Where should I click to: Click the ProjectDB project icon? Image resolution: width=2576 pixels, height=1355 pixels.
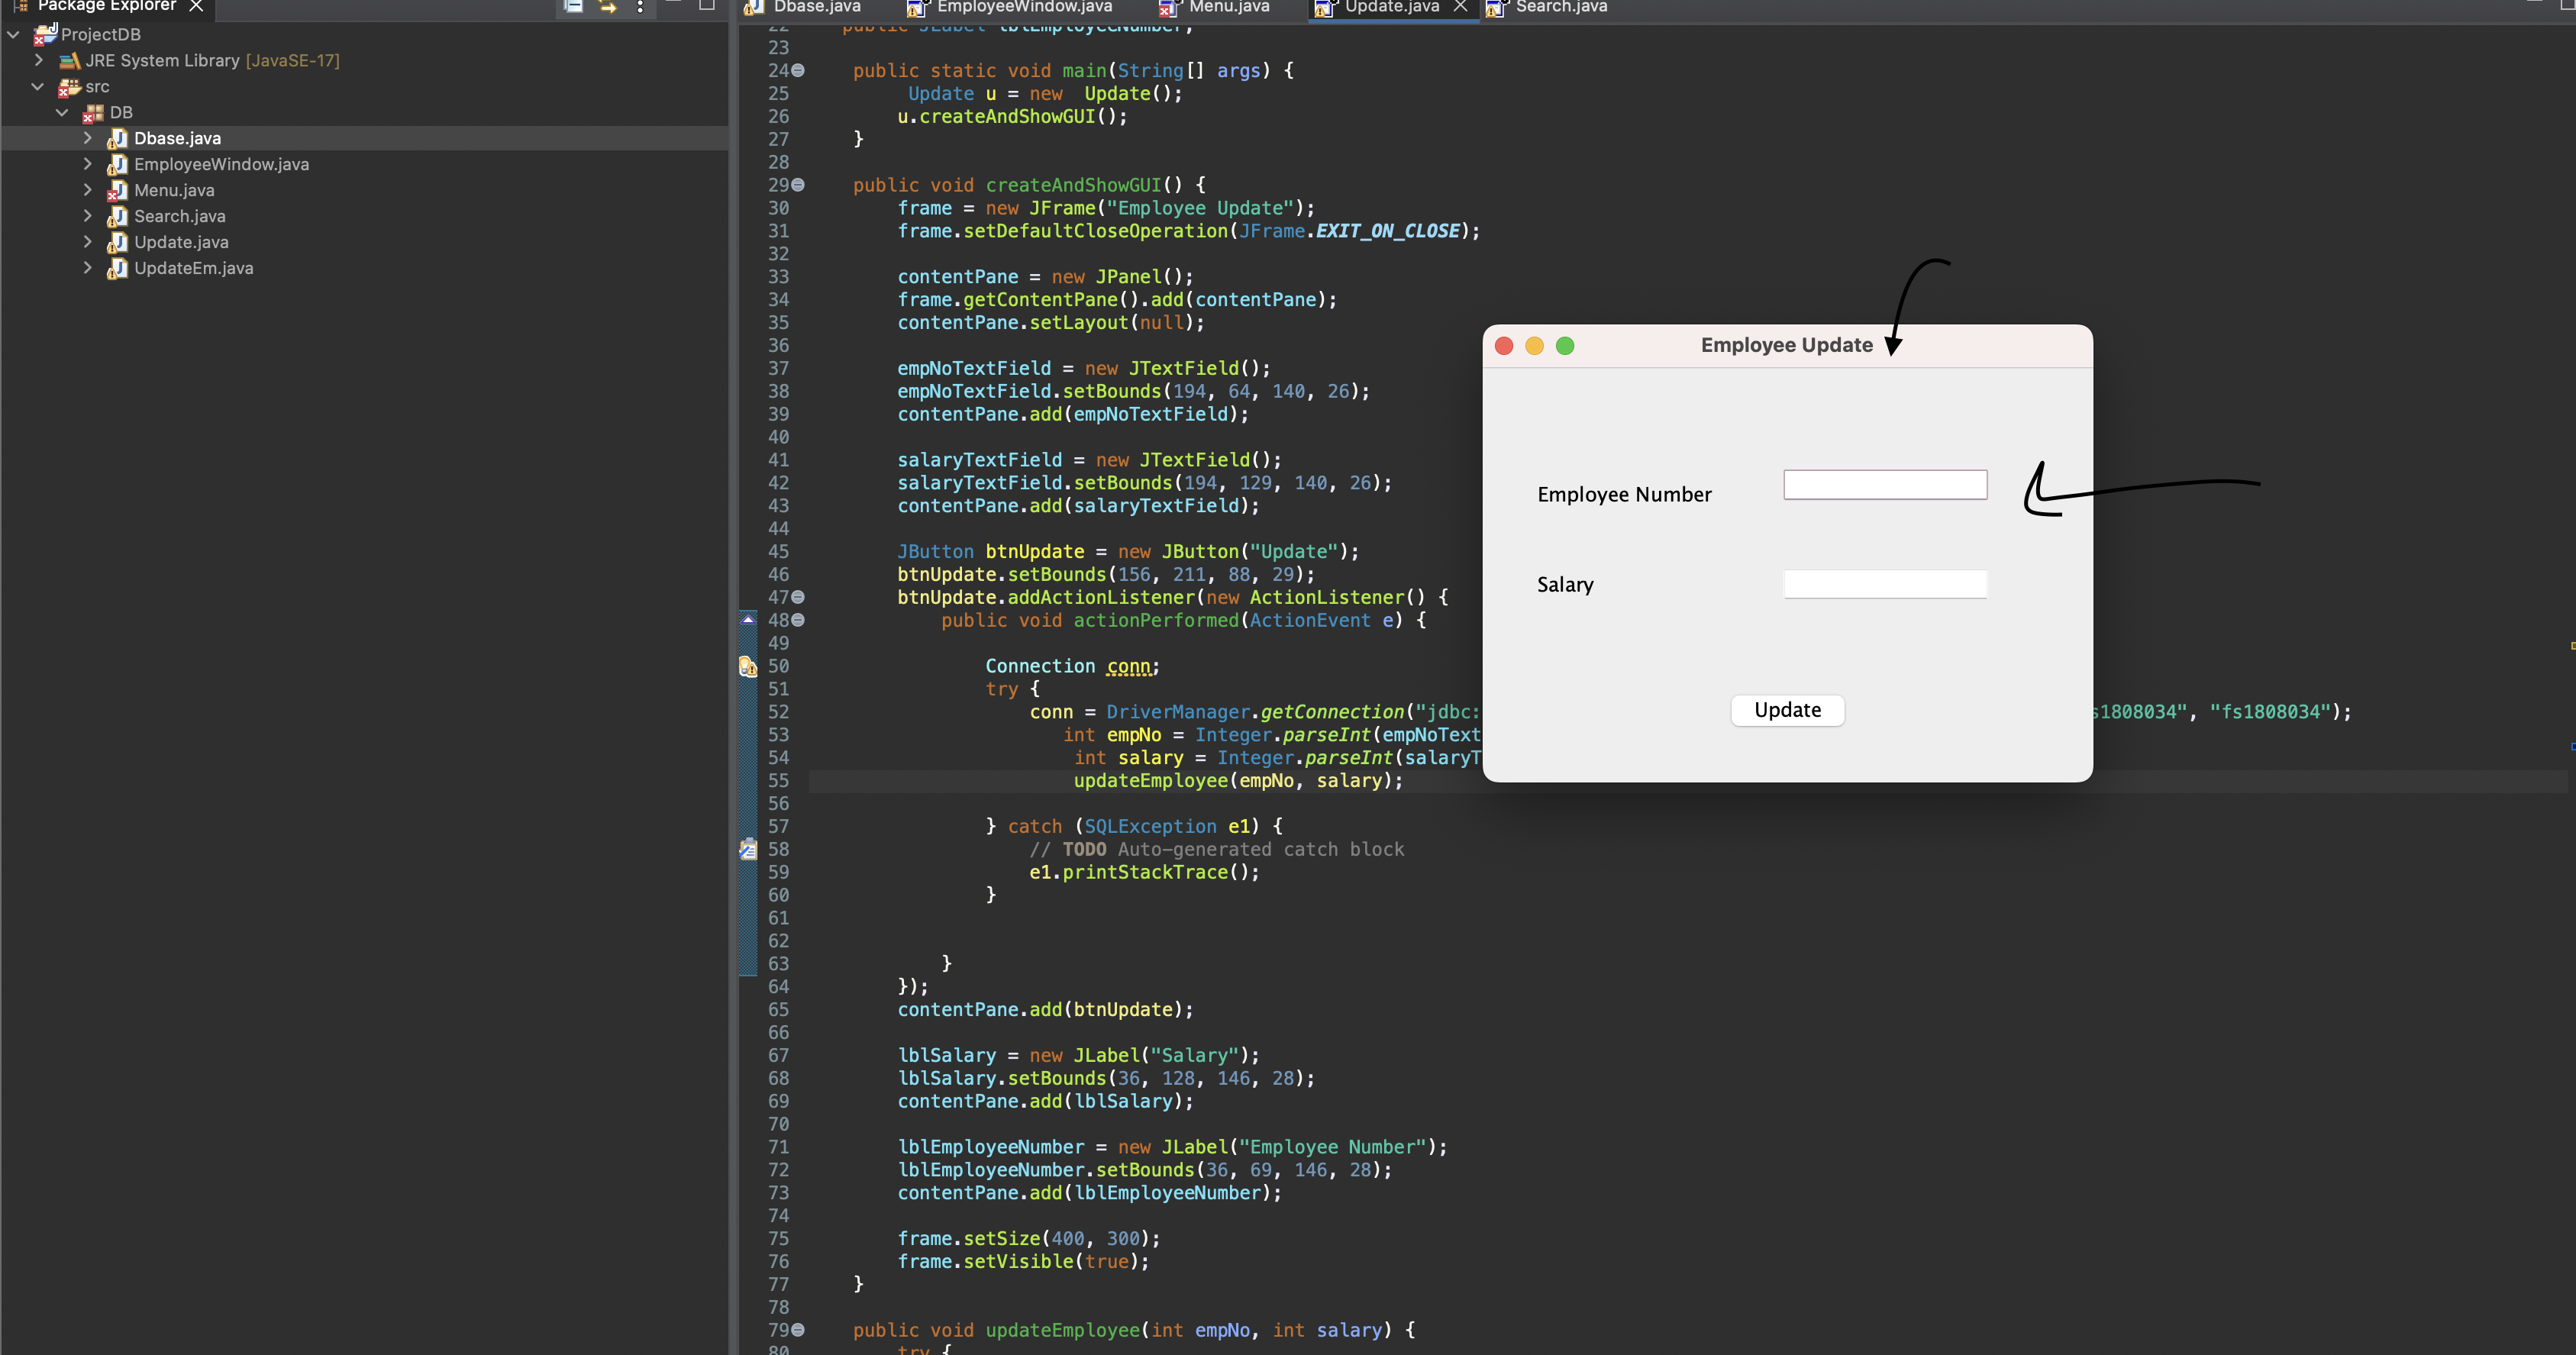click(x=45, y=34)
